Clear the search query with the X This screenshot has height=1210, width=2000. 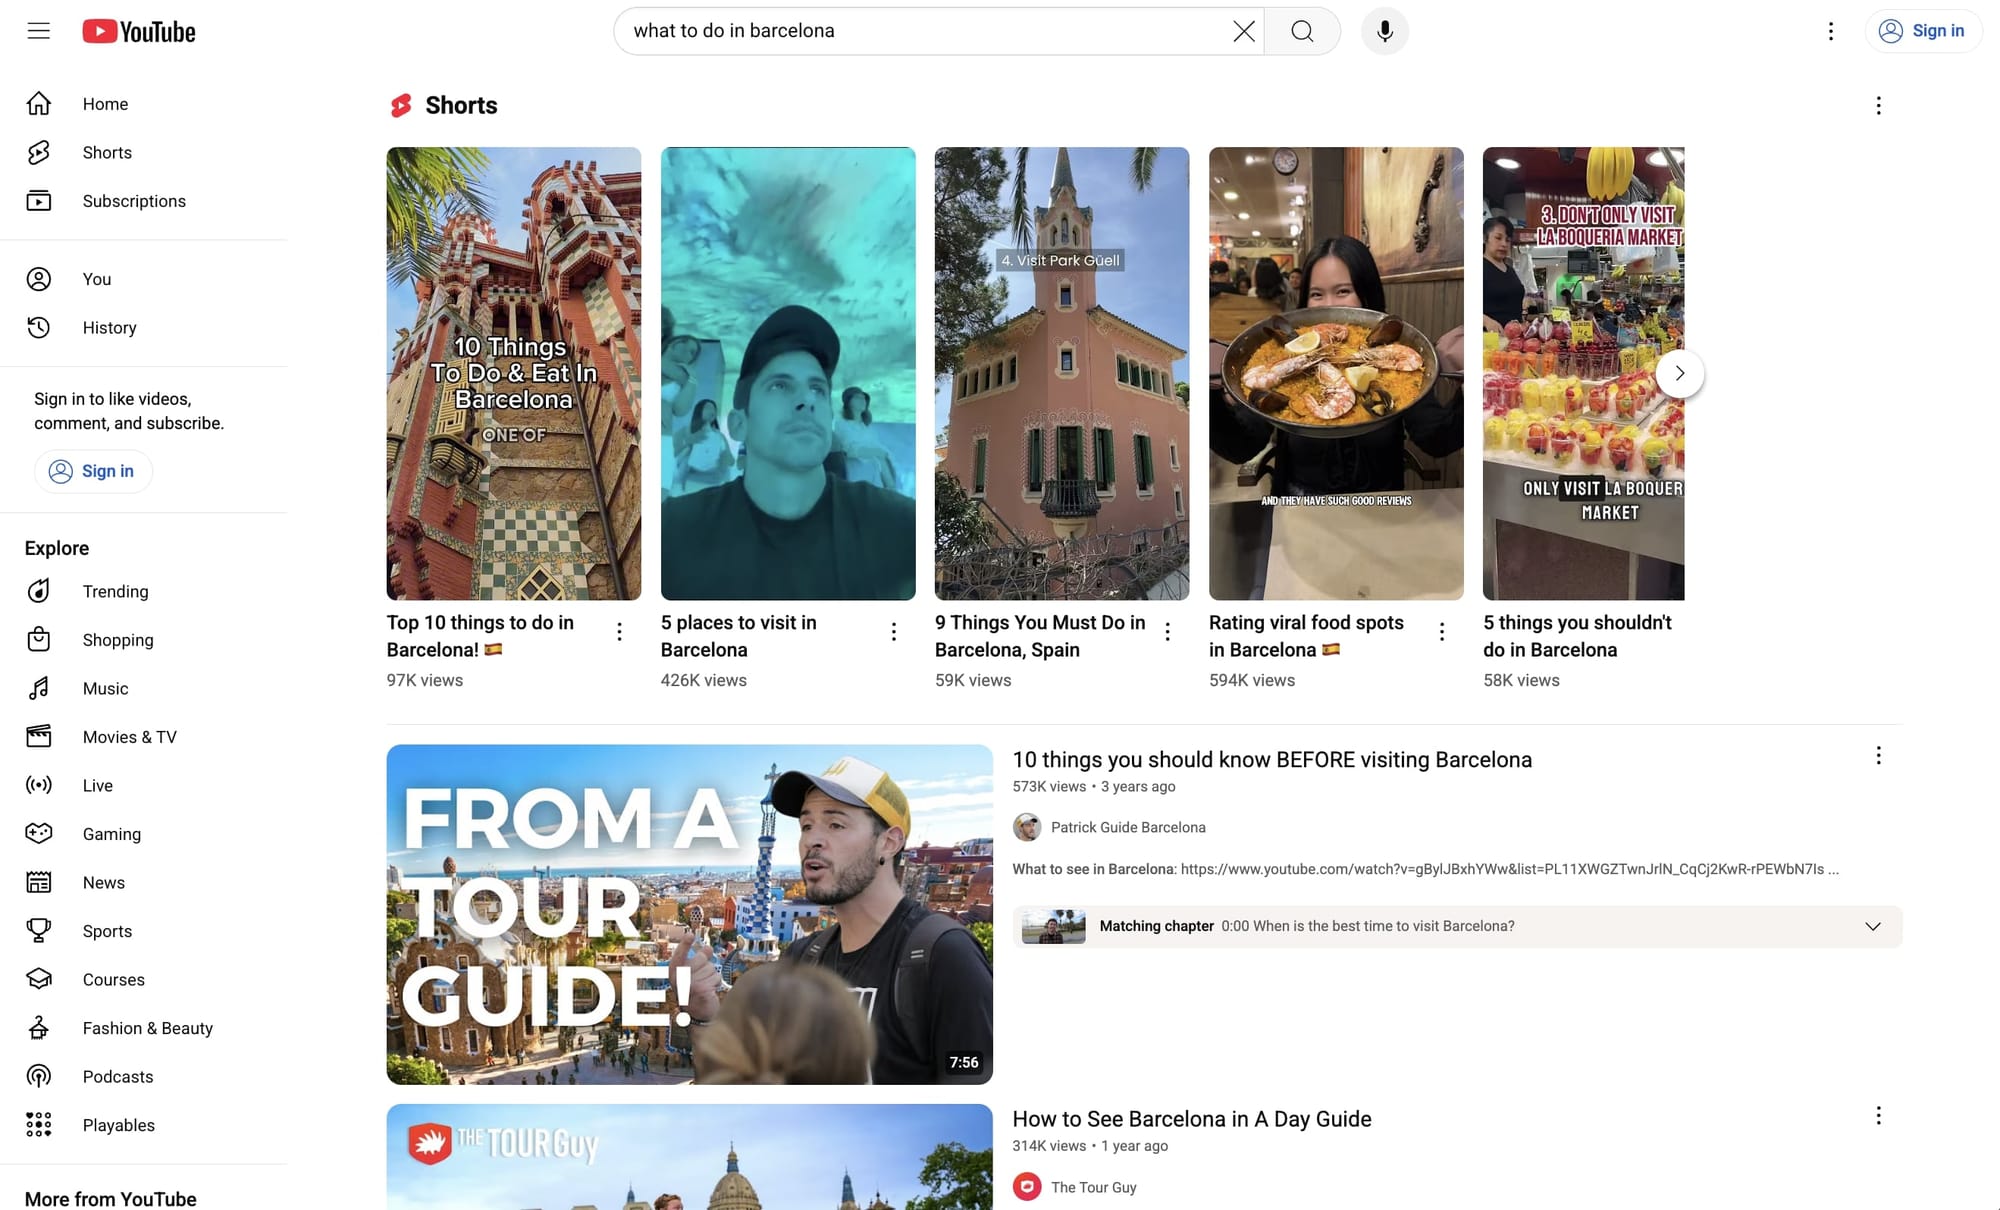click(1242, 31)
